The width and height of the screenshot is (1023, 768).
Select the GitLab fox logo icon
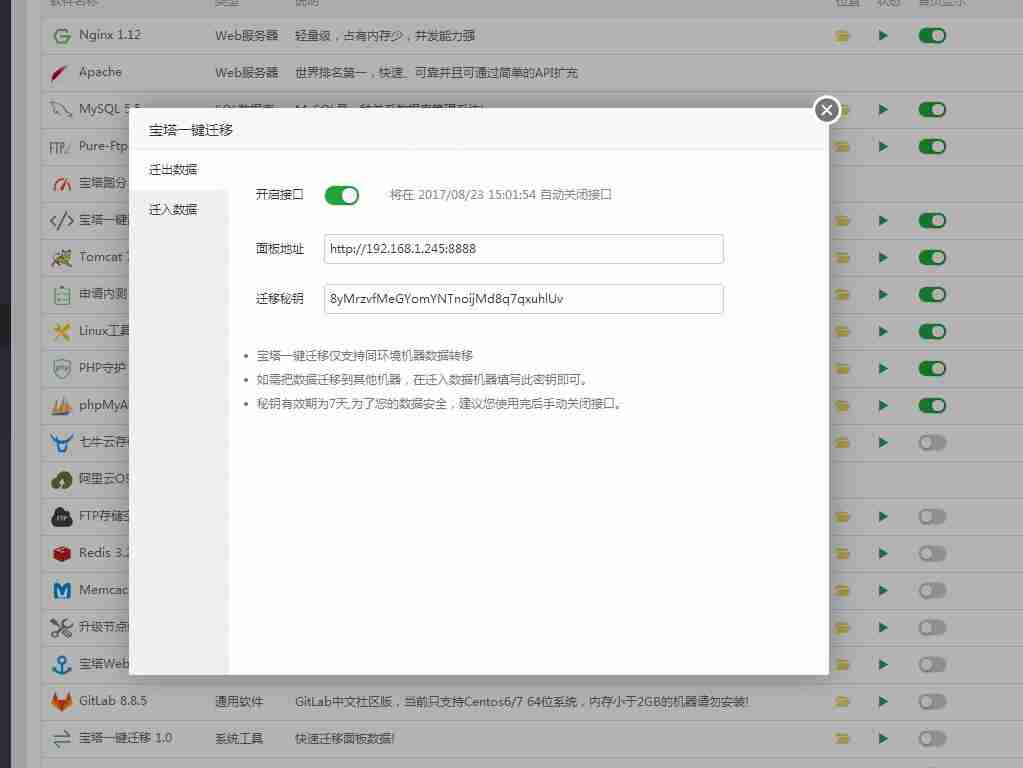[60, 701]
